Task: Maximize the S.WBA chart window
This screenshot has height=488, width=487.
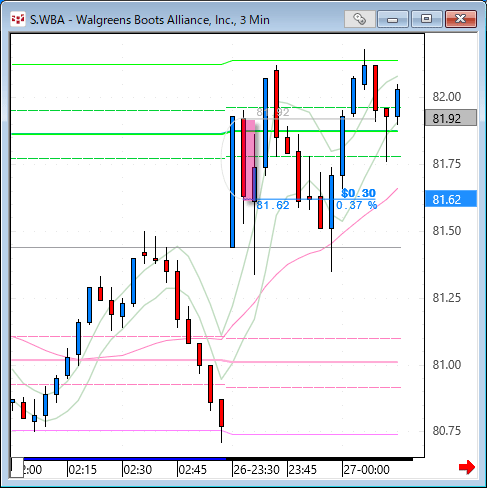Action: [426, 19]
